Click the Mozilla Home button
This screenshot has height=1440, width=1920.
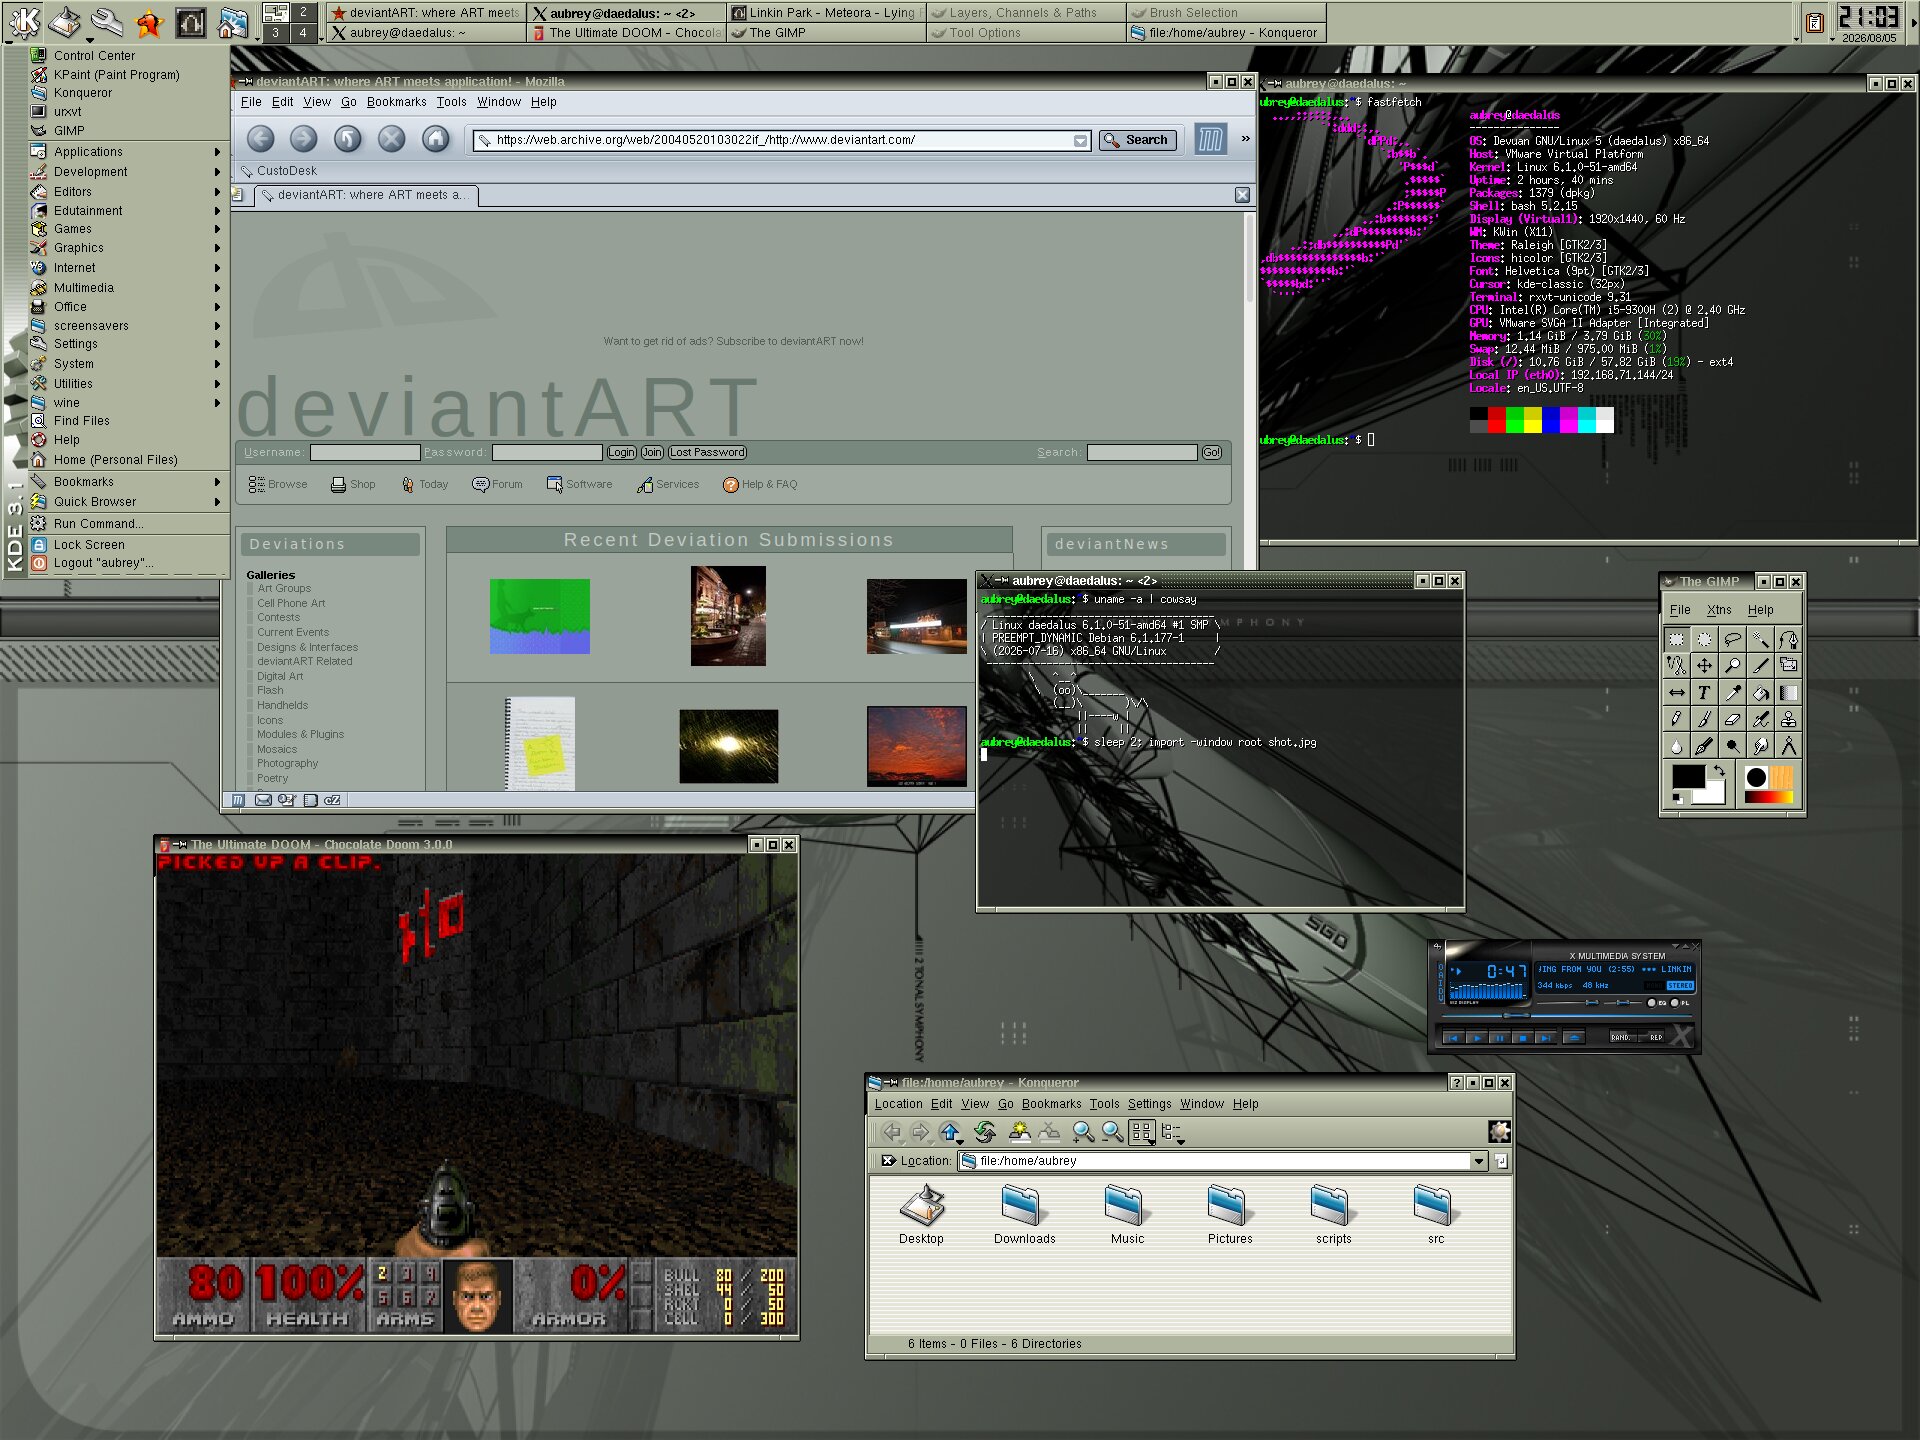(x=435, y=140)
